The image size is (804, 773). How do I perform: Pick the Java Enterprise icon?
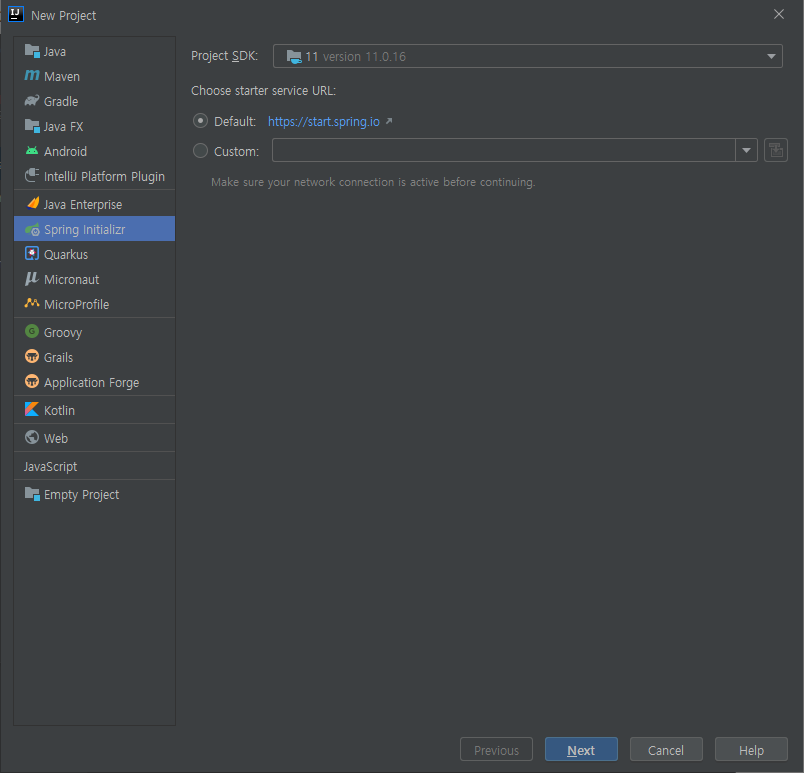click(x=32, y=204)
